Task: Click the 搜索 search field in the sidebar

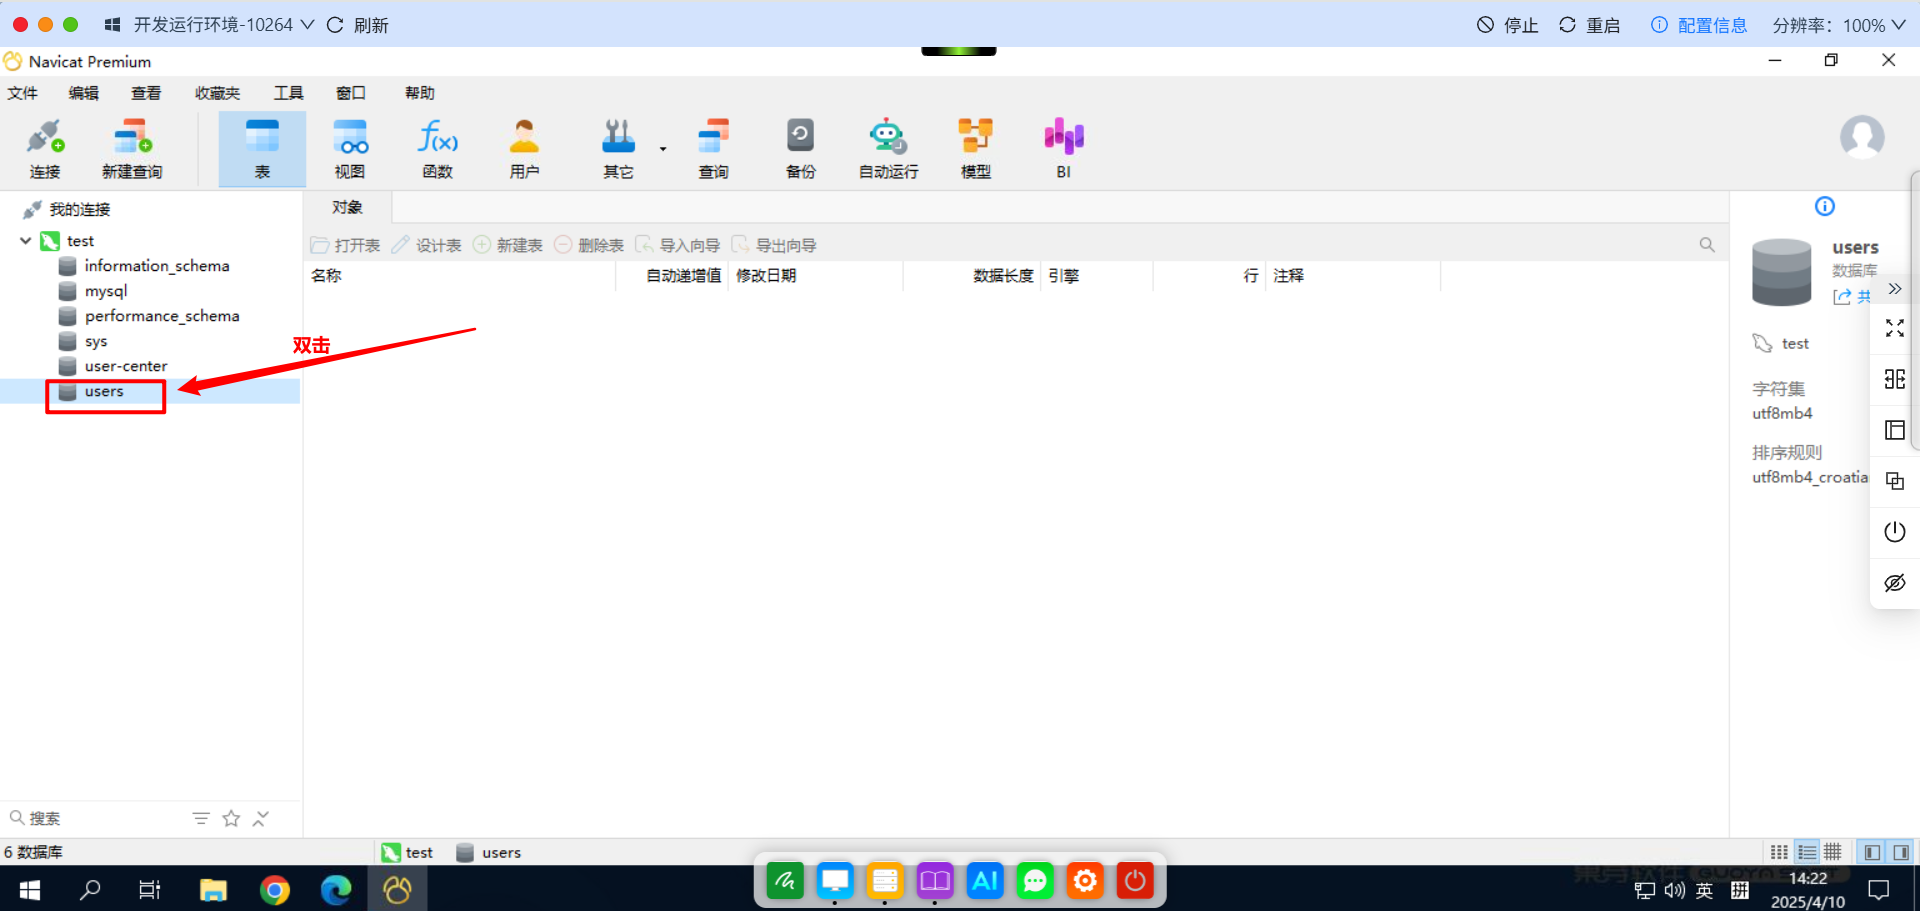Action: tap(95, 818)
